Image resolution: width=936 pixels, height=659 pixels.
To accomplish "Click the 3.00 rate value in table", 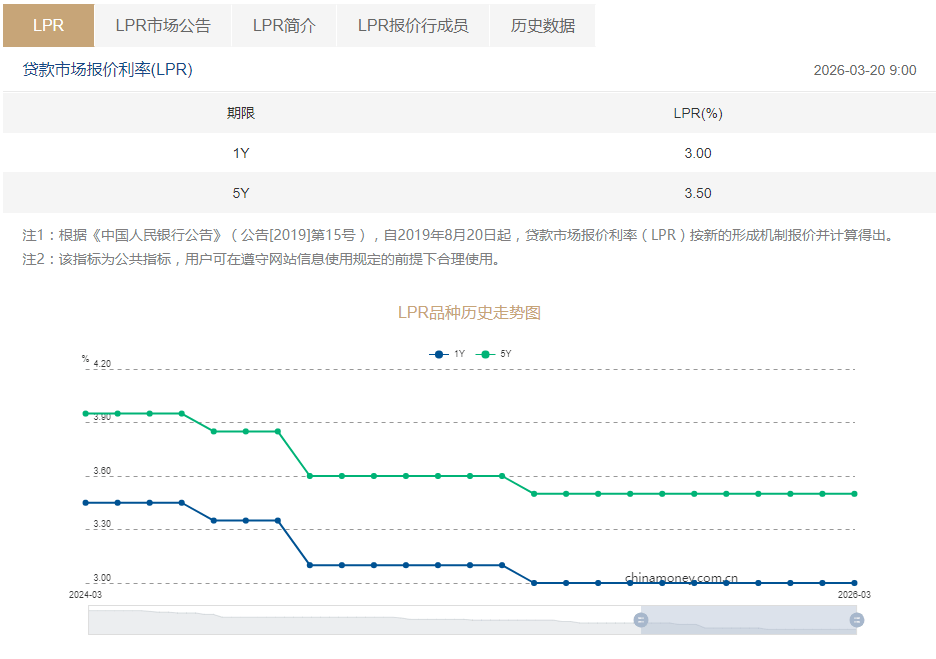I will 698,153.
